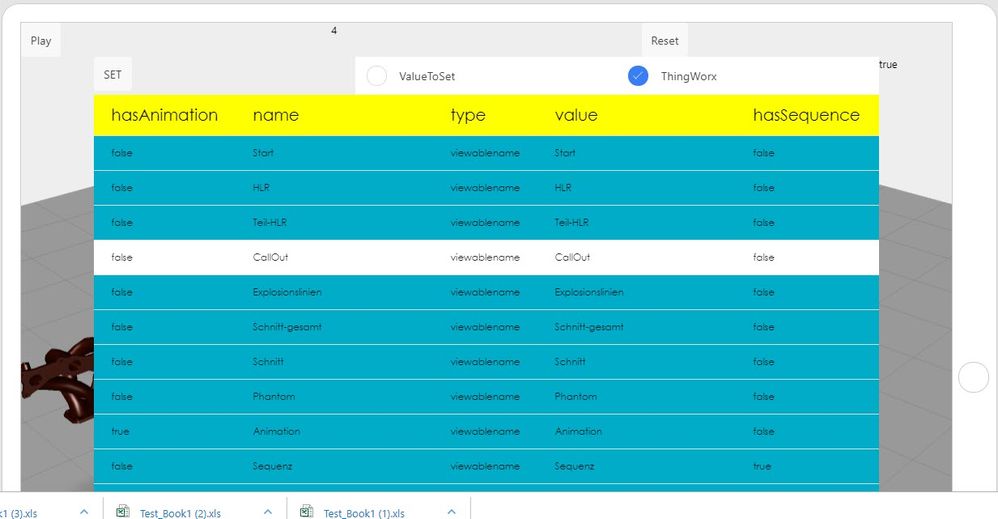
Task: Click the name column header
Action: [276, 115]
